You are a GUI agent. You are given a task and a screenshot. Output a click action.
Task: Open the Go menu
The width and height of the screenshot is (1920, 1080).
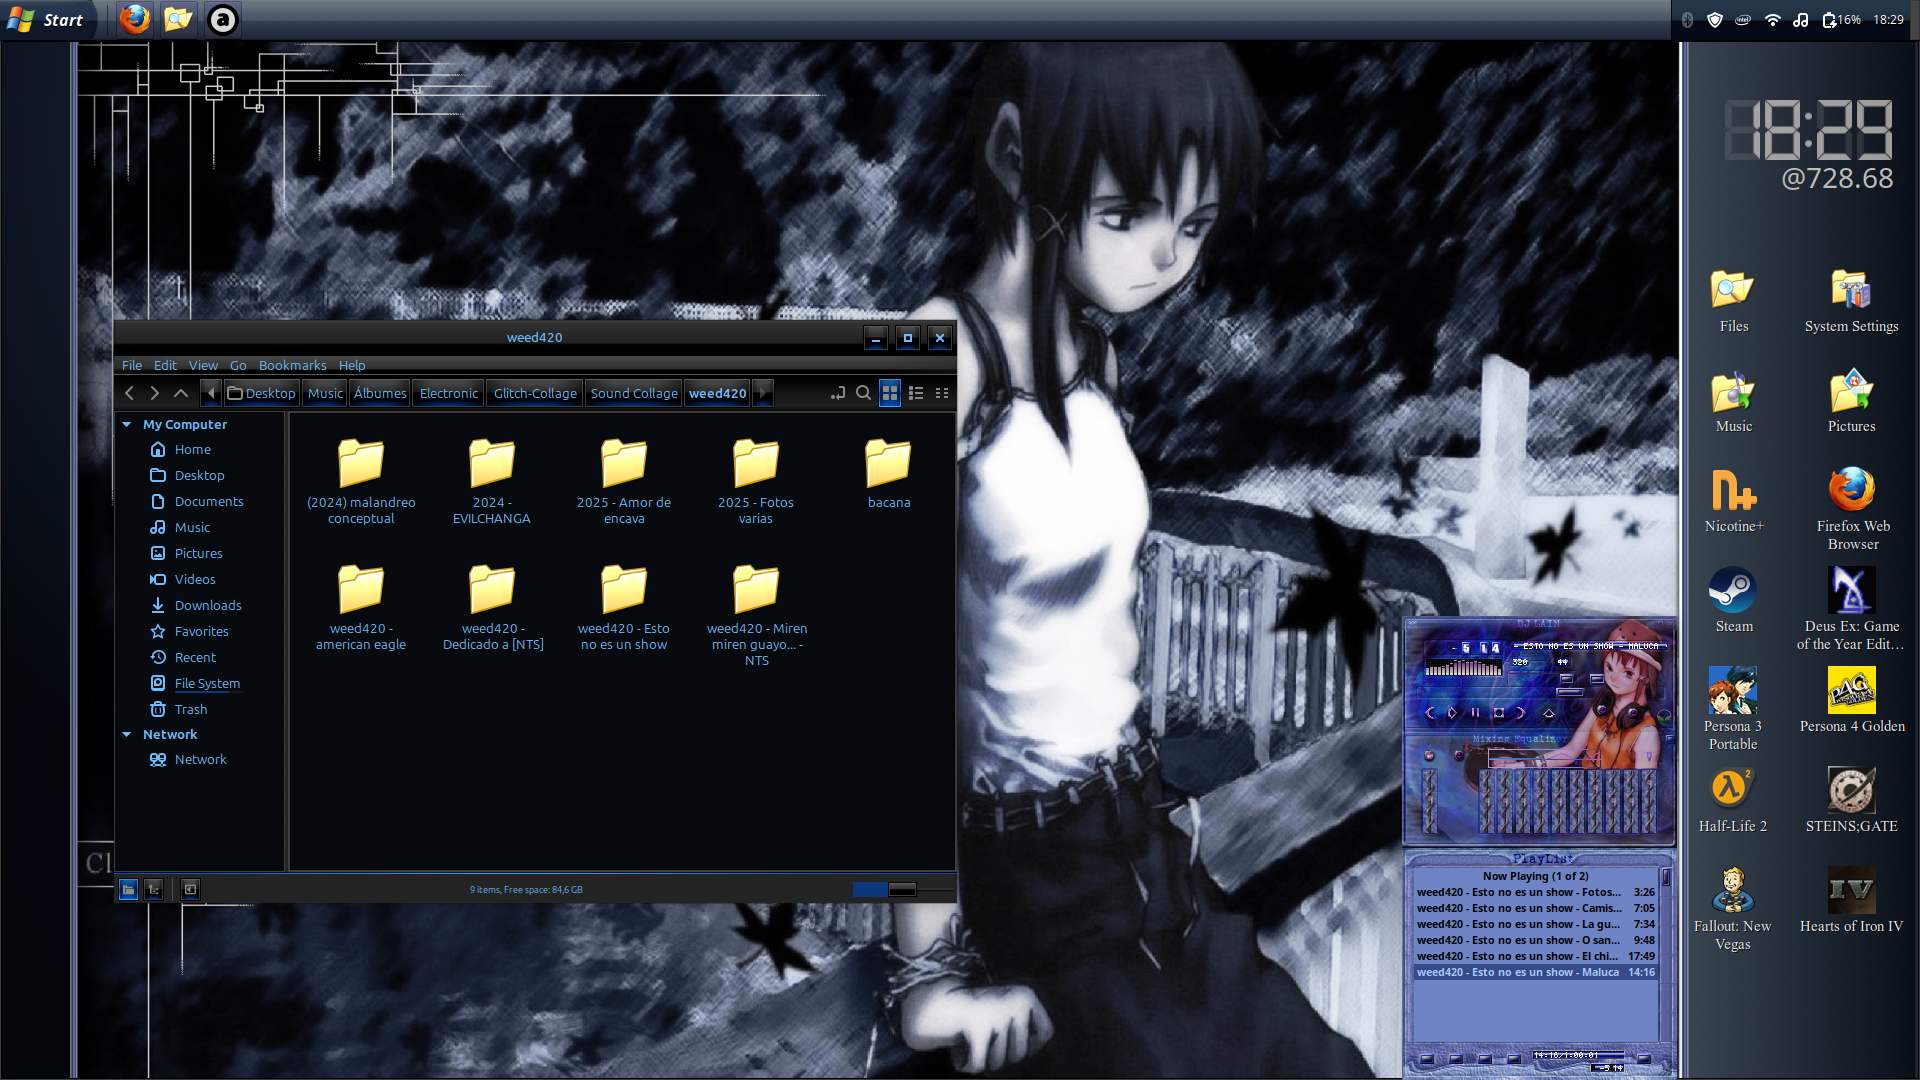(238, 365)
